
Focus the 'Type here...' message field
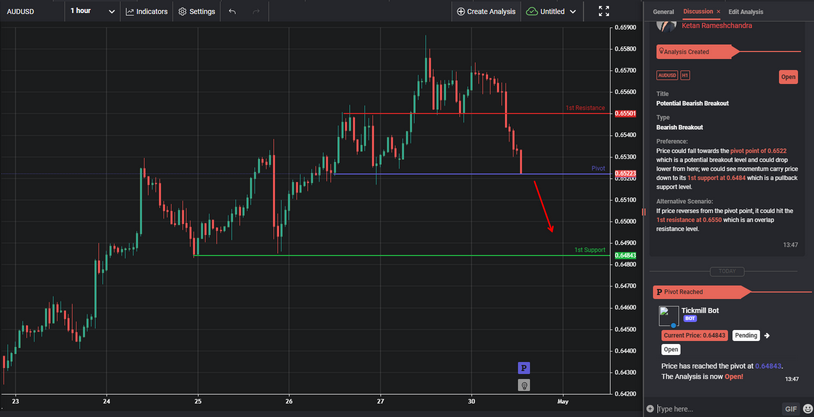coord(718,409)
